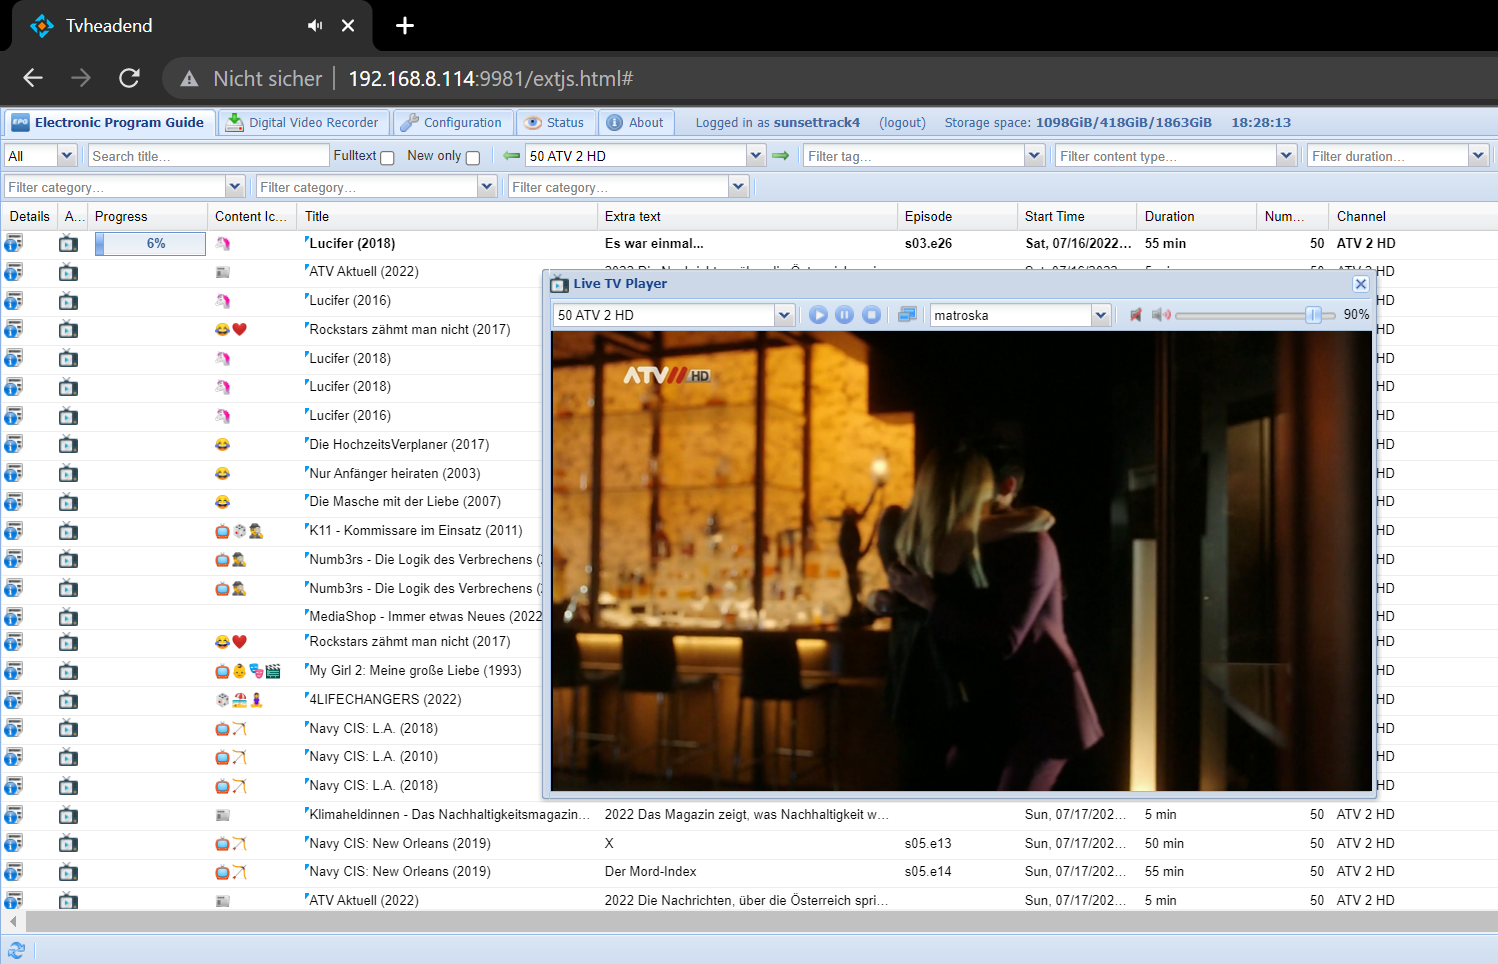Open the About tab

tap(636, 122)
